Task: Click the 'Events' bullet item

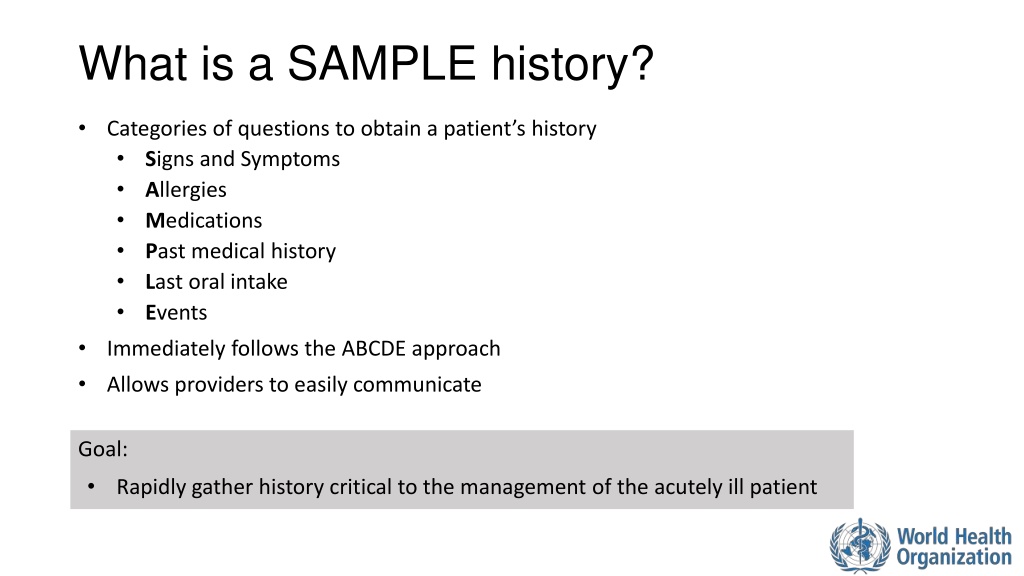Action: click(x=176, y=313)
